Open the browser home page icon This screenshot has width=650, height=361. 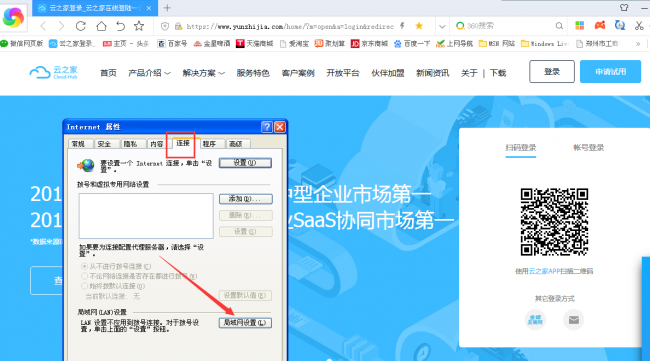click(x=101, y=26)
